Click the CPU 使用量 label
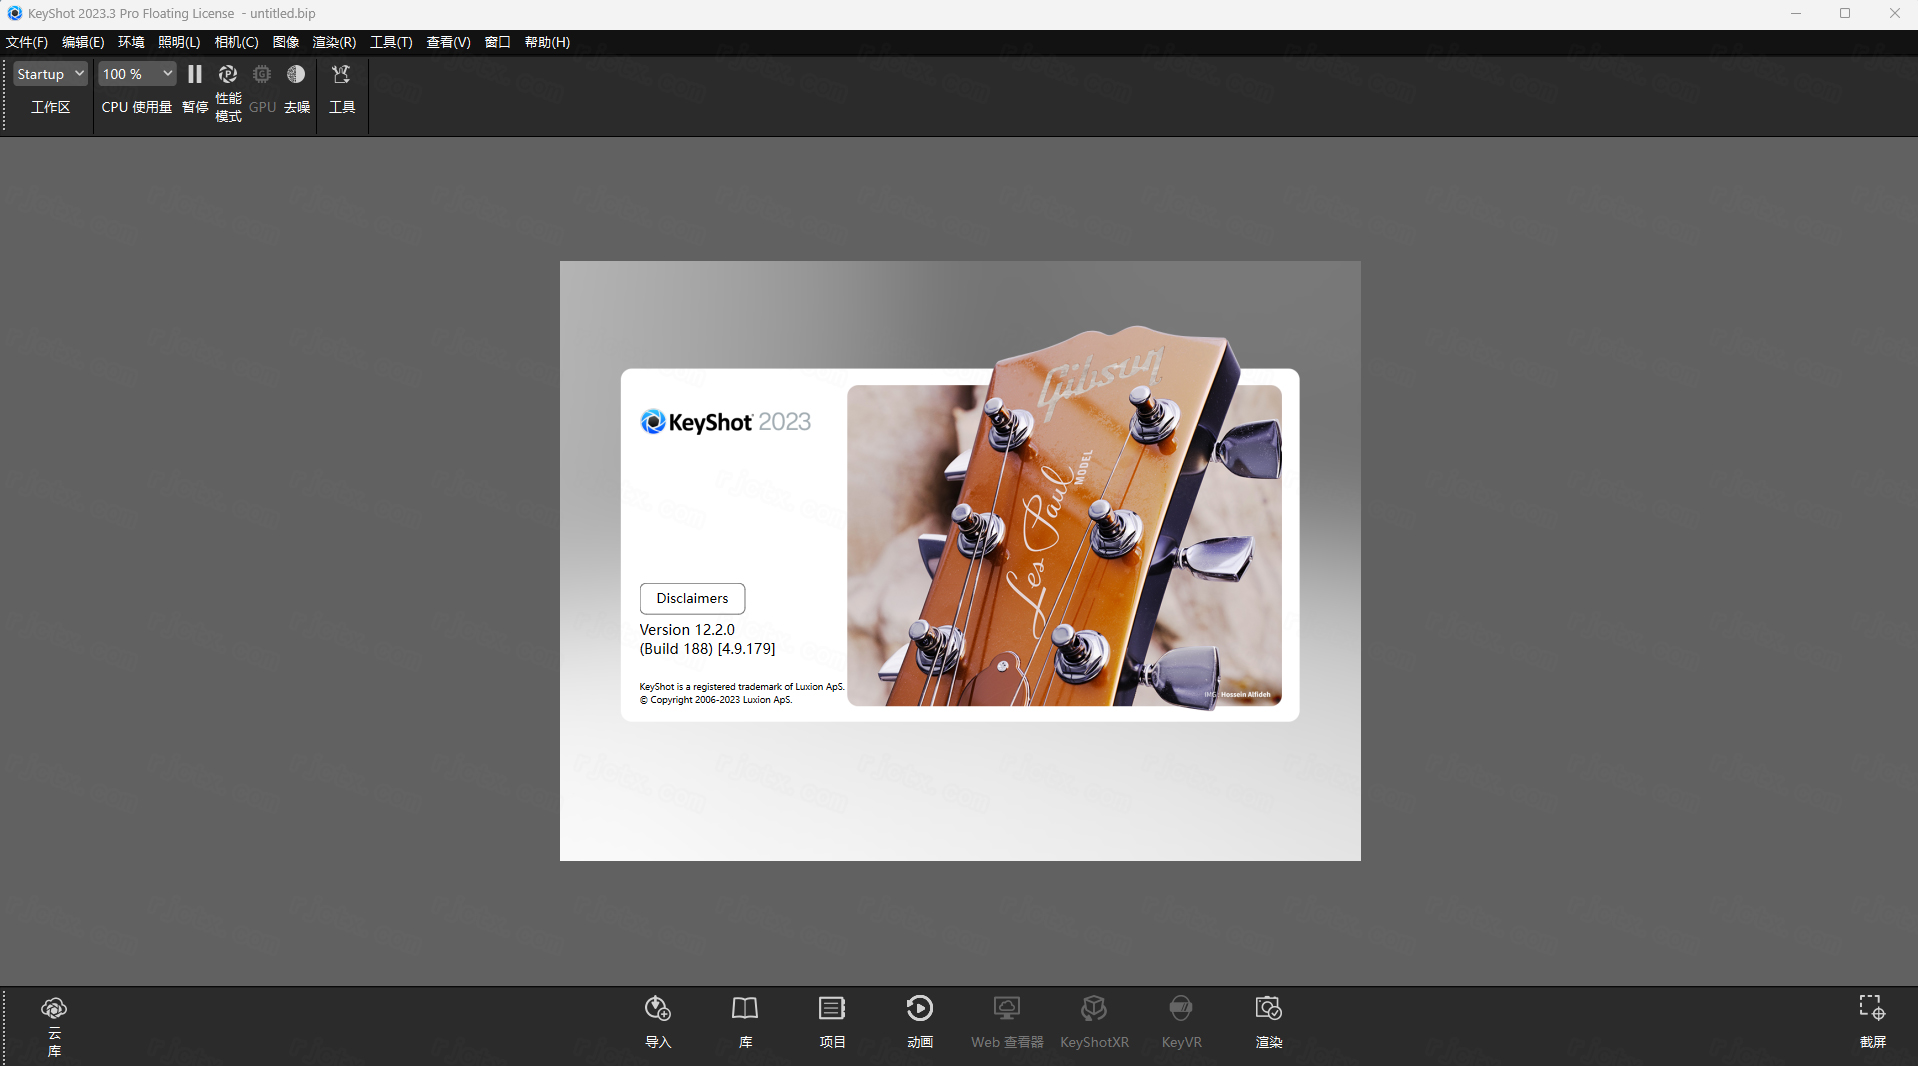This screenshot has width=1918, height=1066. (137, 107)
